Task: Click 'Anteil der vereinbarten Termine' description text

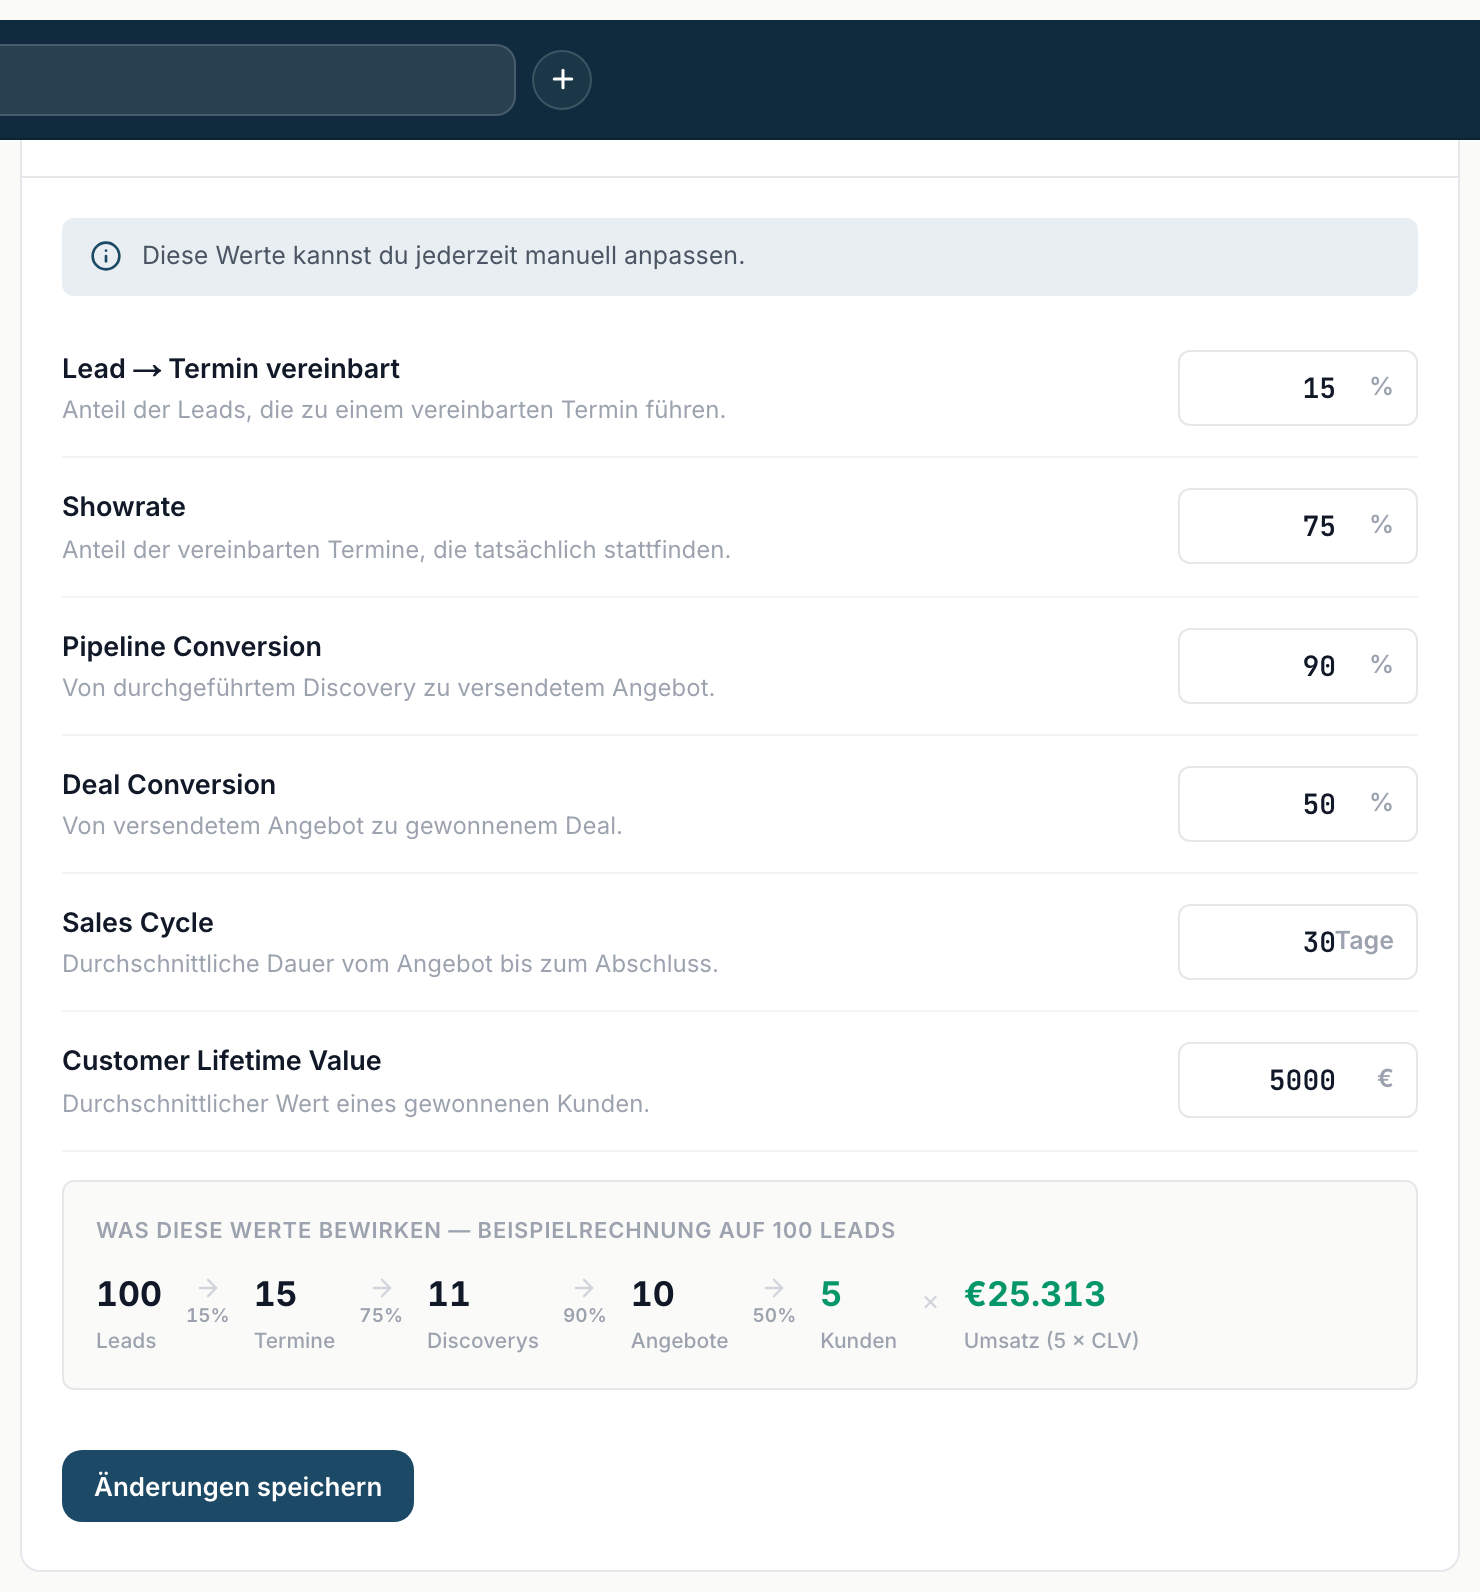Action: click(396, 550)
